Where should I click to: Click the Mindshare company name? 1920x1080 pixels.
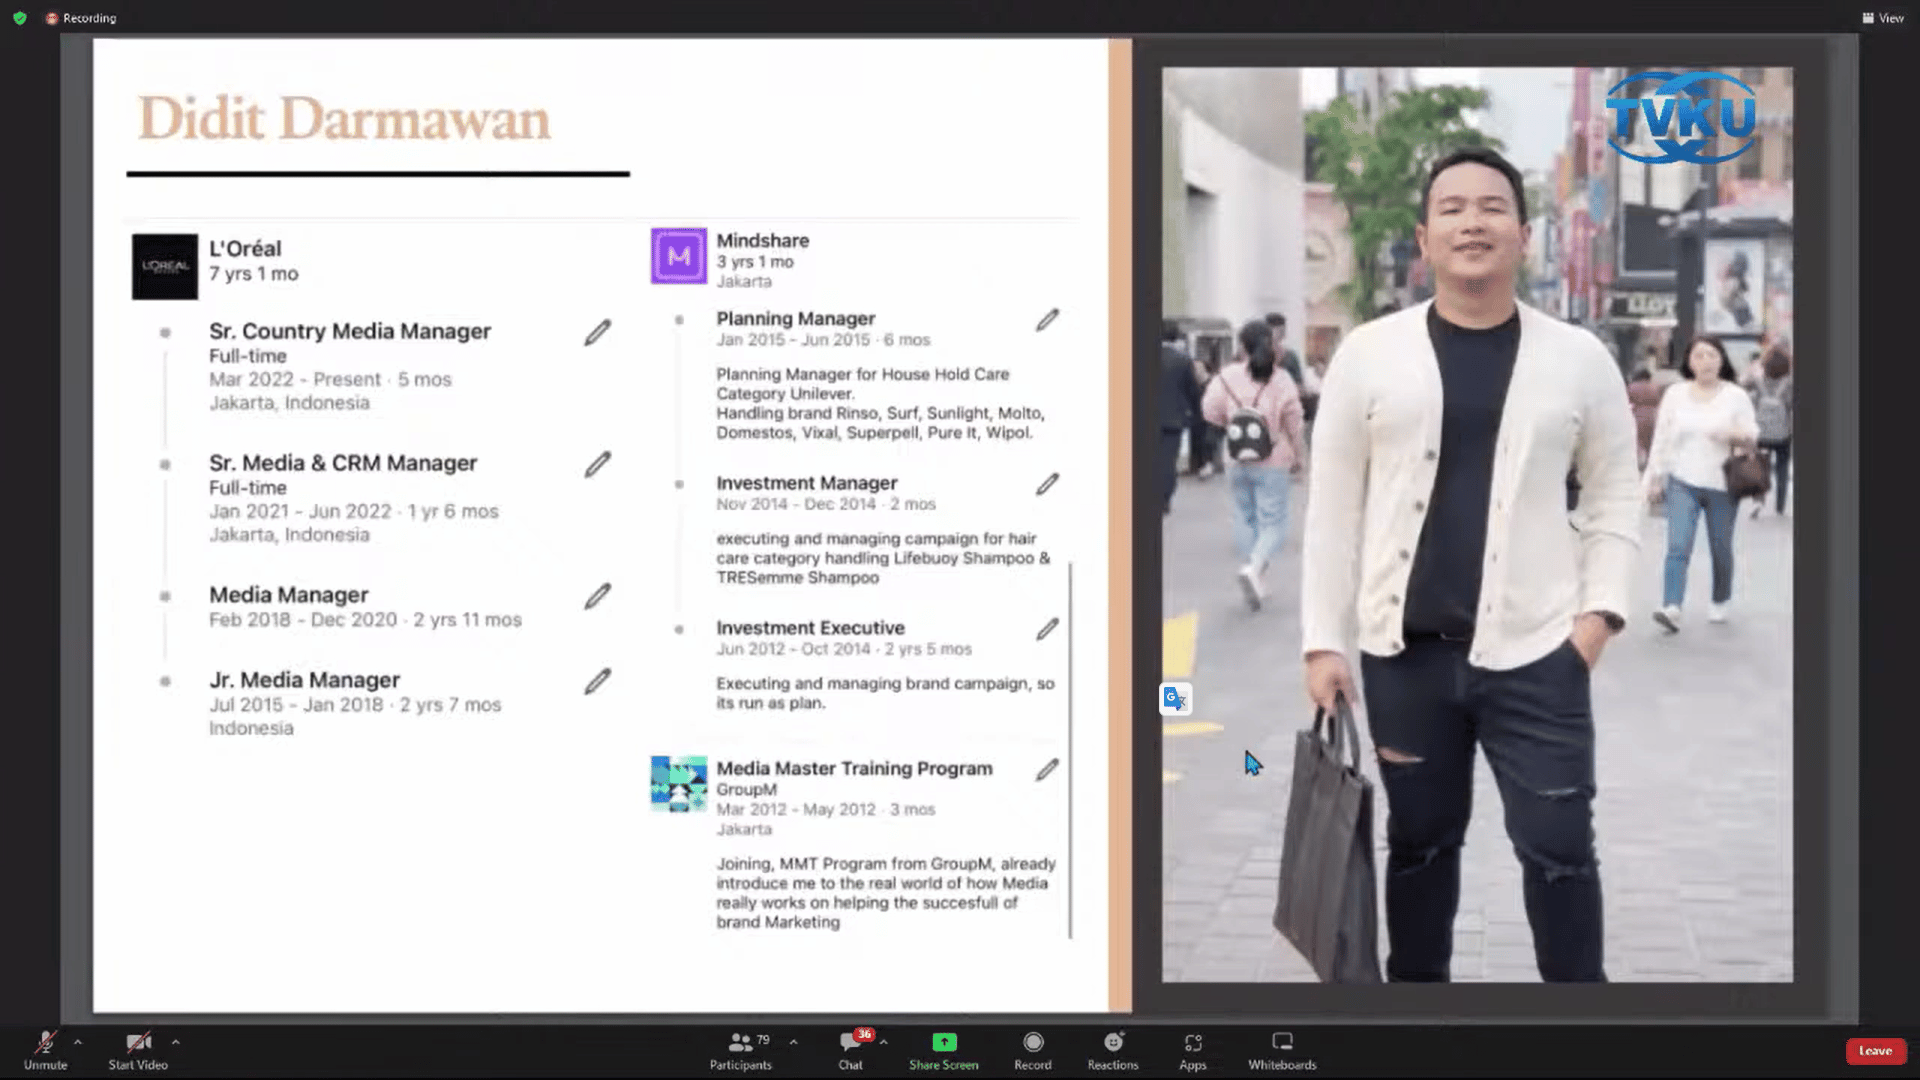(763, 241)
